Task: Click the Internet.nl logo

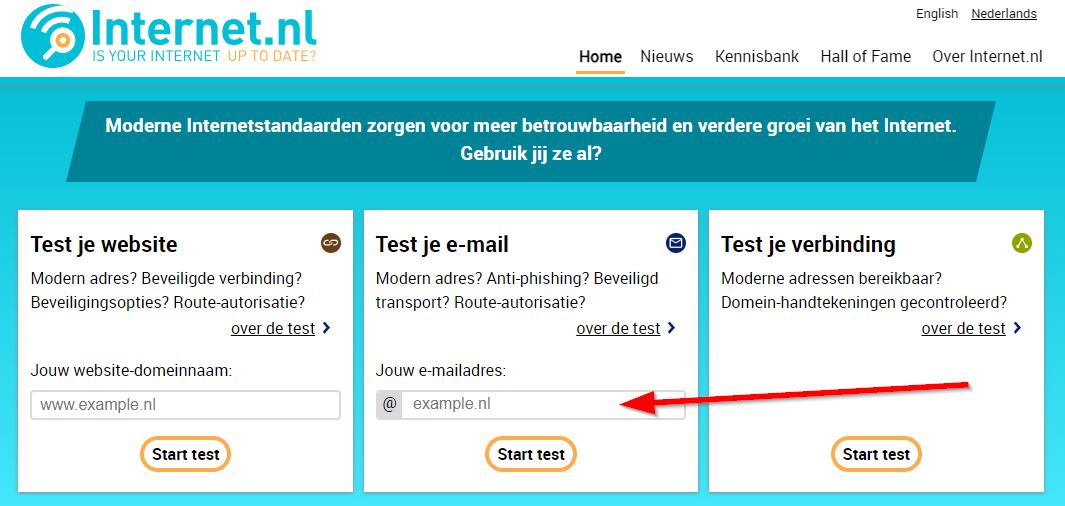Action: tap(168, 36)
